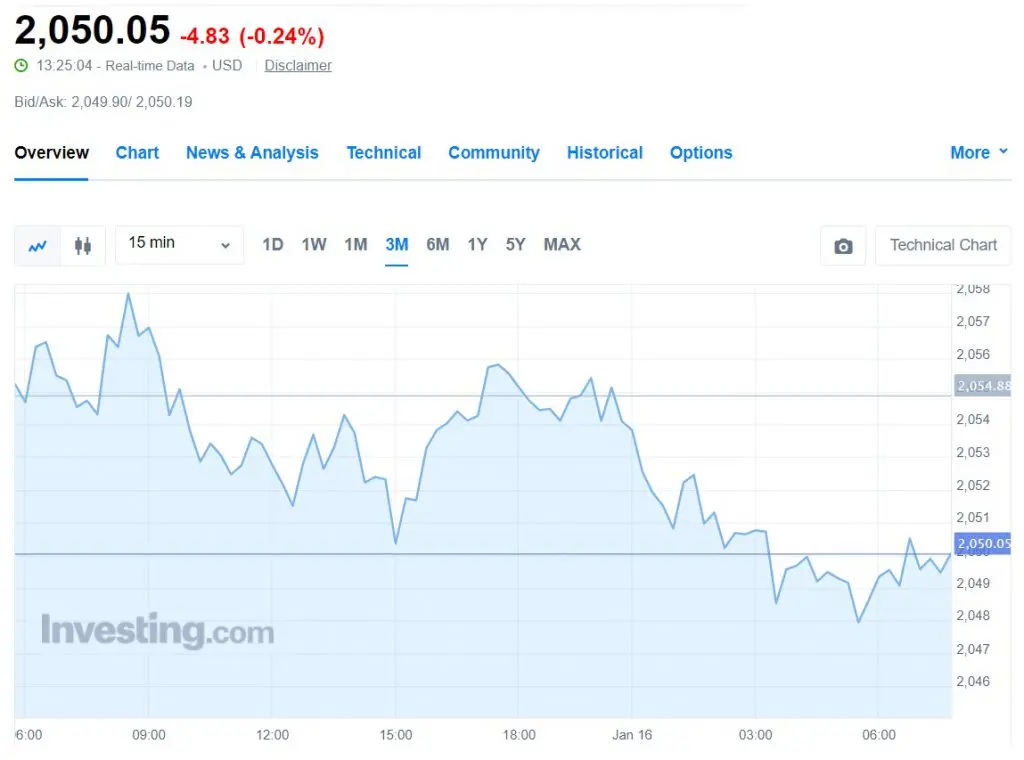
Task: Click the camera screenshot icon
Action: (843, 246)
